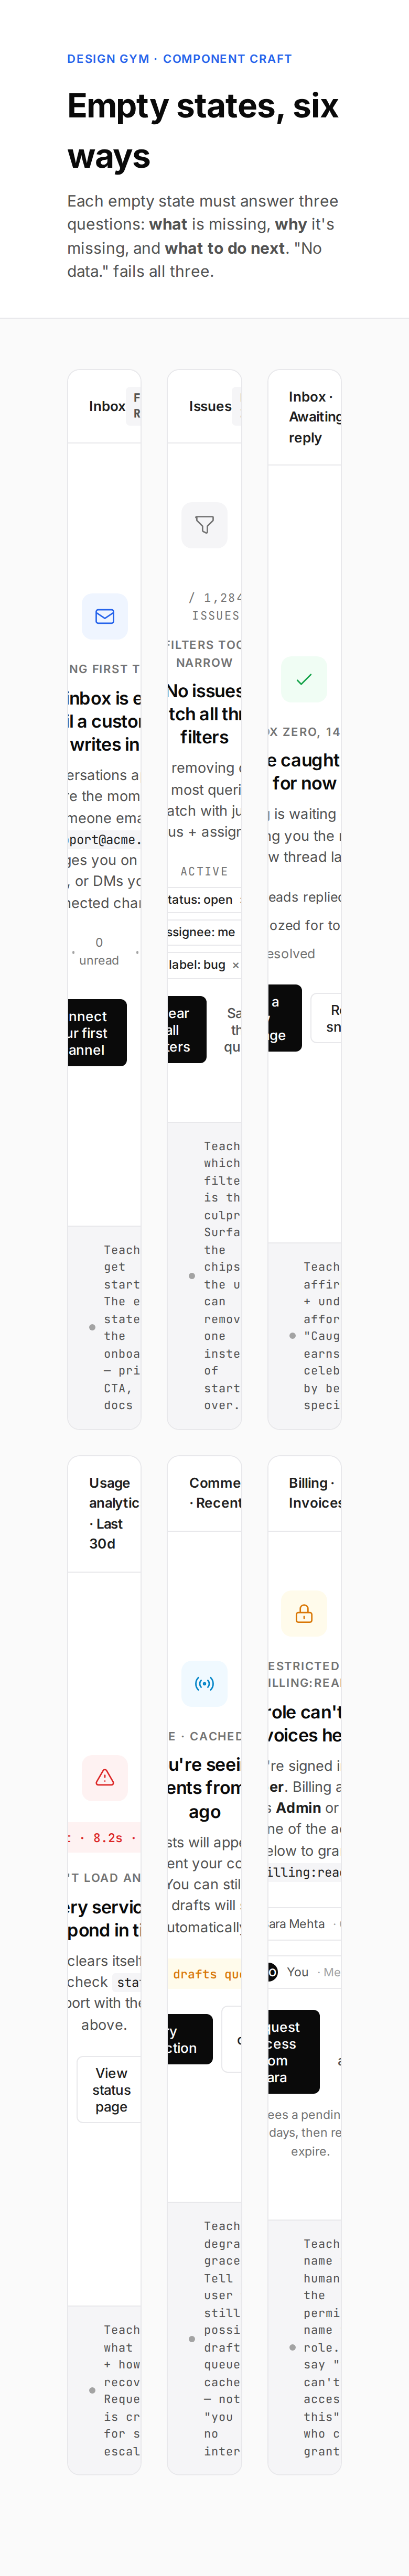Click the red warning triangle icon
Screen dimensions: 409x2576
104,1777
